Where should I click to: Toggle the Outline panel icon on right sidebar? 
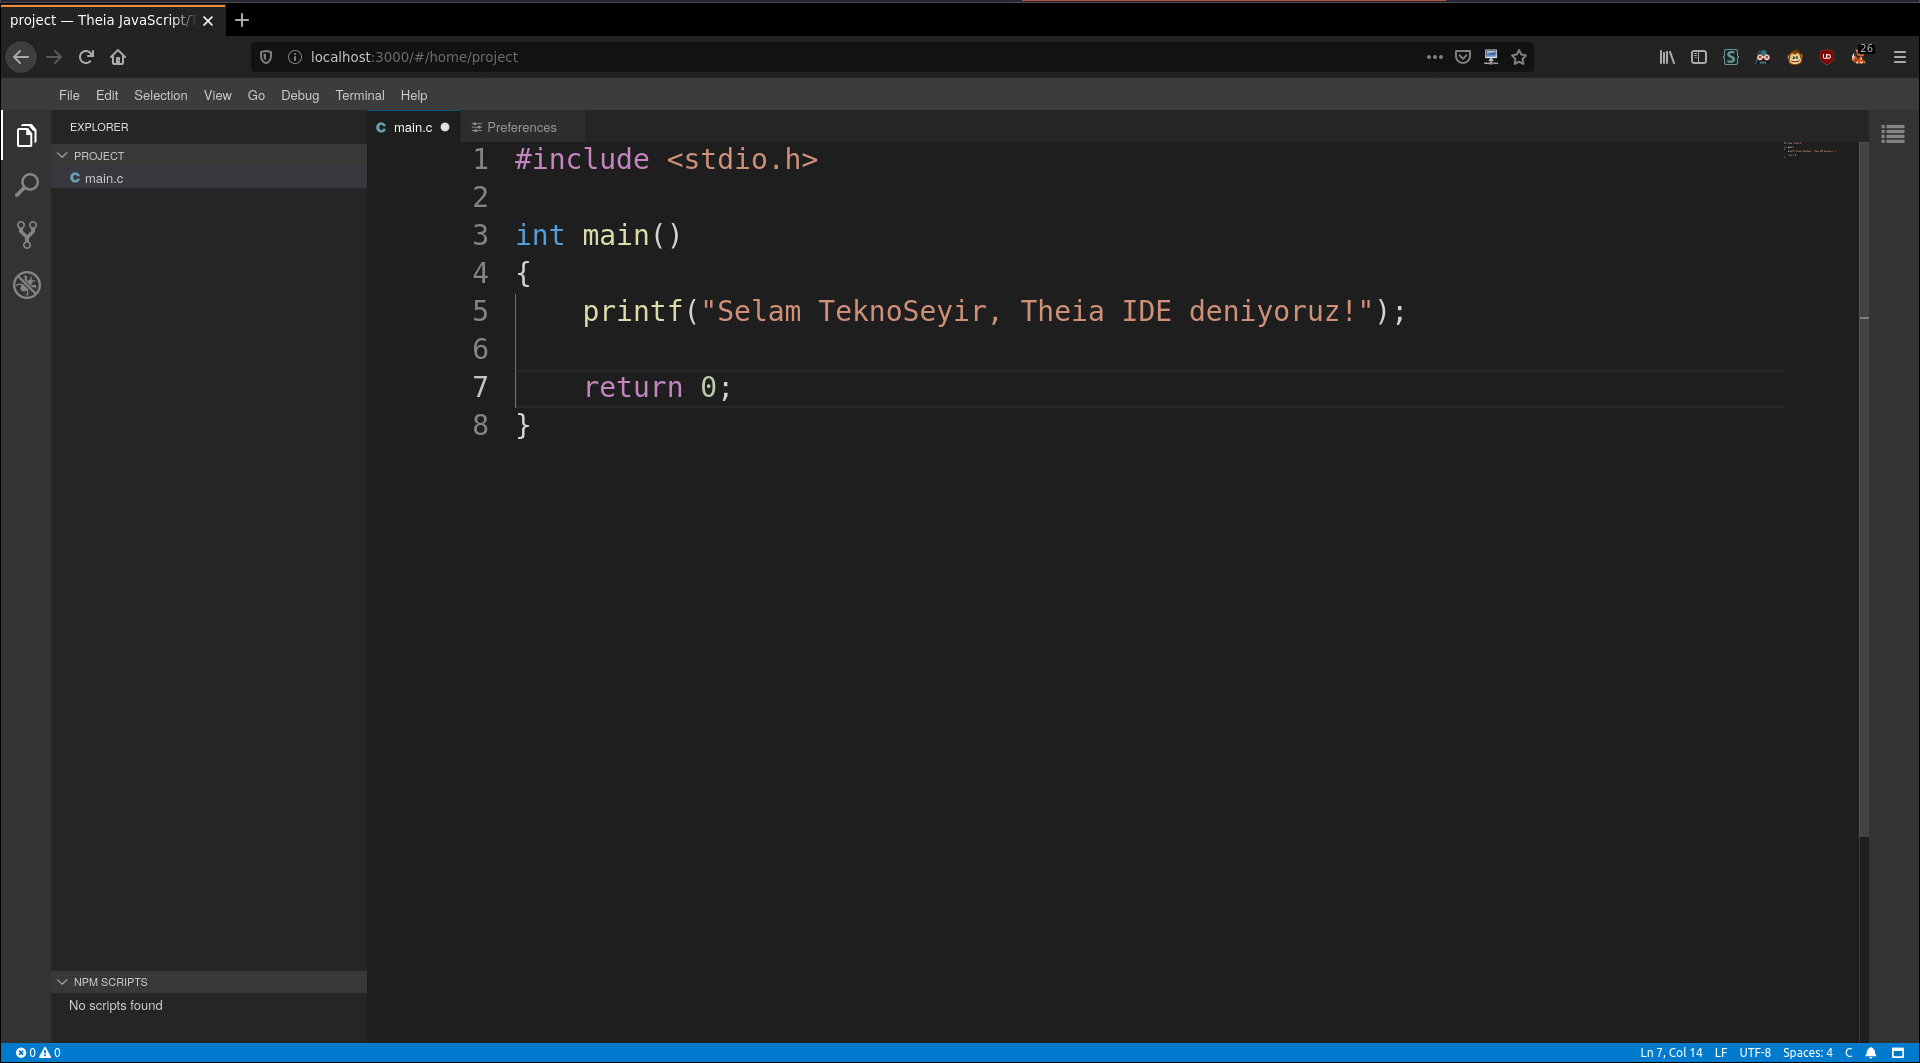click(1893, 134)
